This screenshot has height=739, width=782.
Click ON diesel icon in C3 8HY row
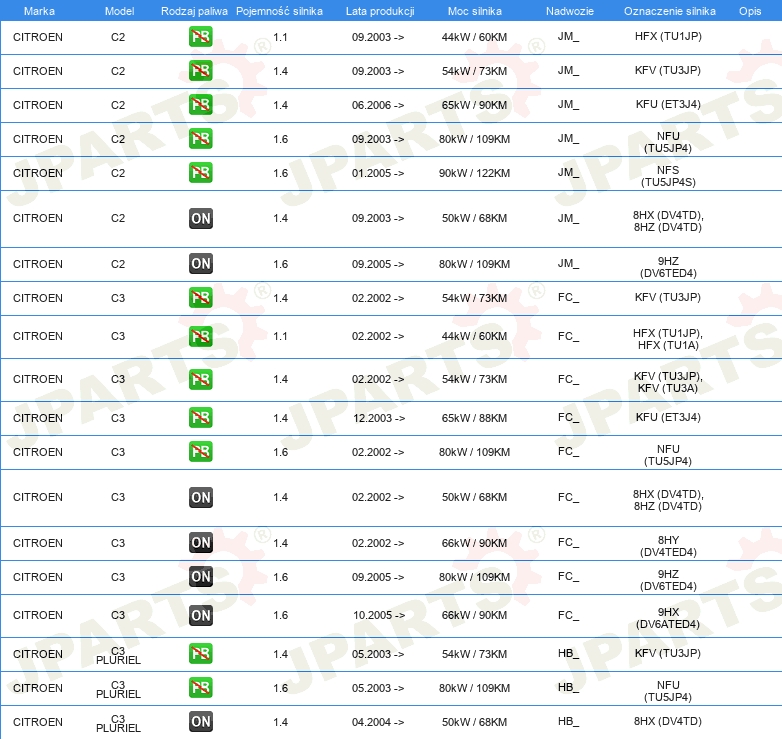tap(201, 543)
